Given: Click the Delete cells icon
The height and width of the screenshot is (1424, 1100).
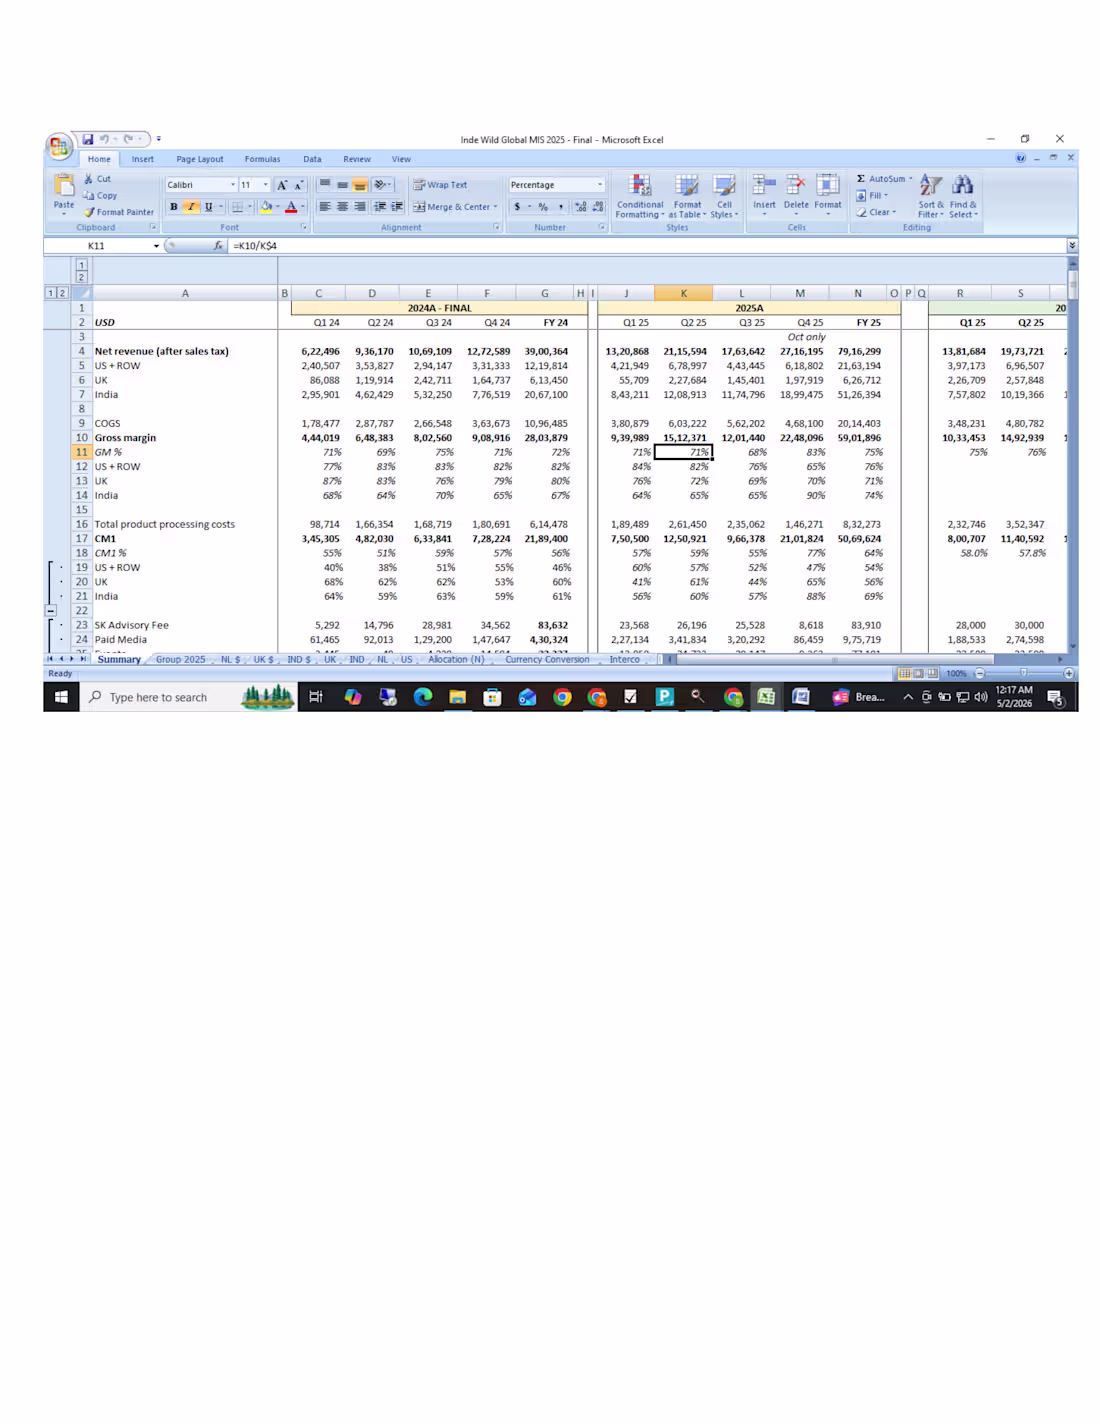Looking at the screenshot, I should tap(796, 185).
